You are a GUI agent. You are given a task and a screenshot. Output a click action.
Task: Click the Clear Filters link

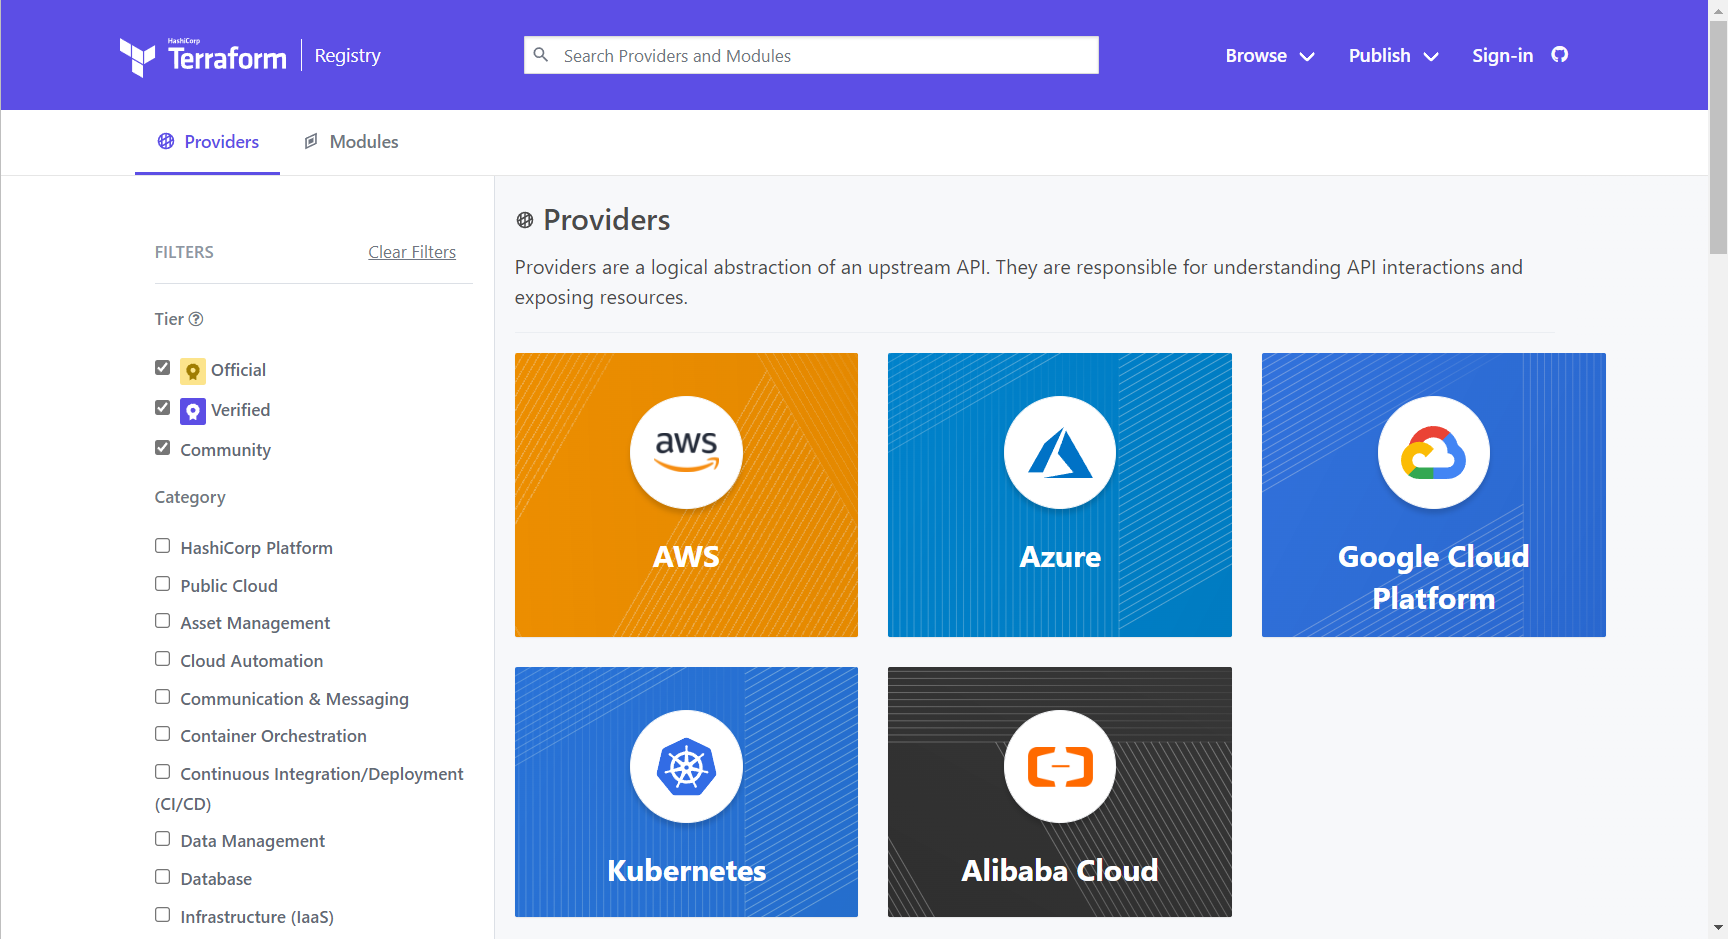click(x=412, y=252)
